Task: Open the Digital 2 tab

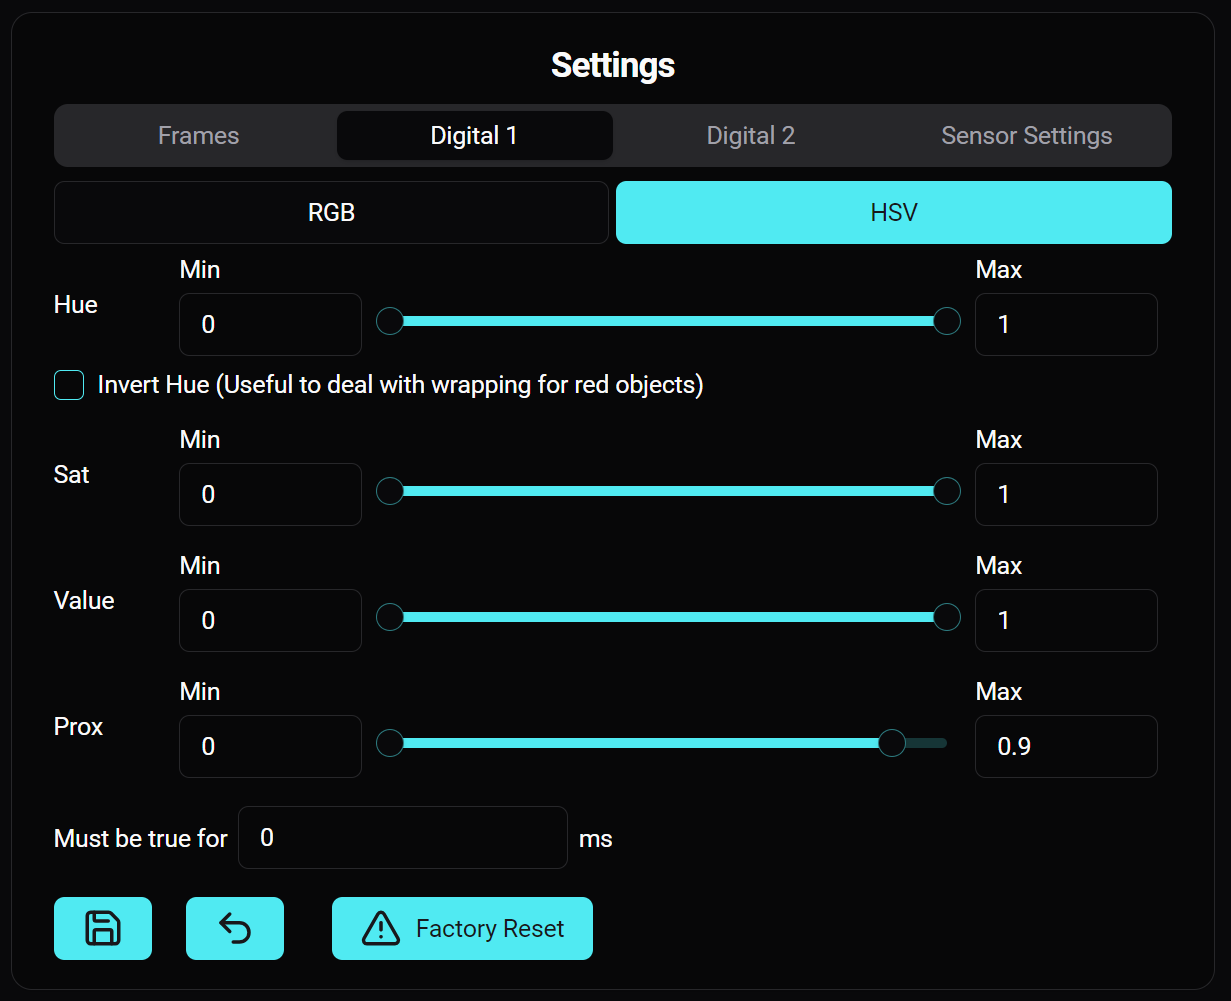Action: [x=750, y=135]
